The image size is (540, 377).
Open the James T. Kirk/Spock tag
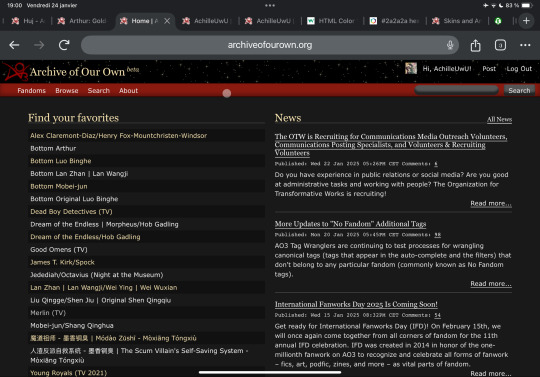click(62, 262)
